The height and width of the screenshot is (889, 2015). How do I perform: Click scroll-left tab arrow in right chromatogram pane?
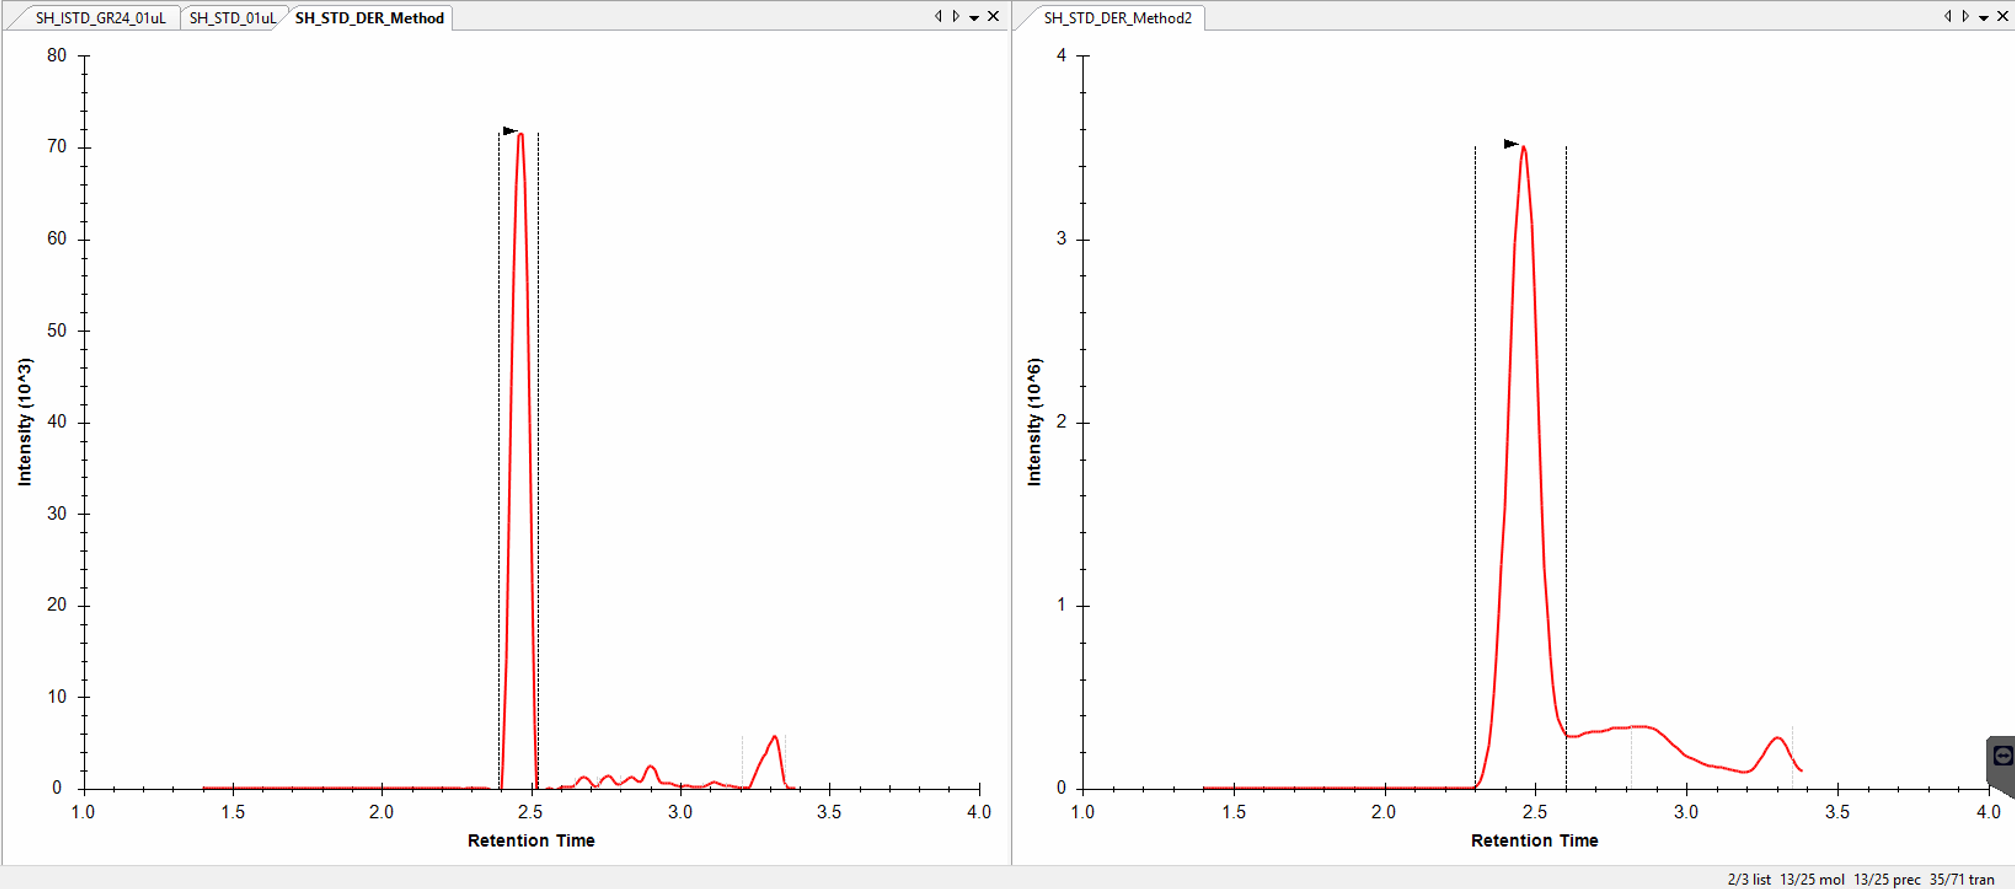click(x=1947, y=16)
